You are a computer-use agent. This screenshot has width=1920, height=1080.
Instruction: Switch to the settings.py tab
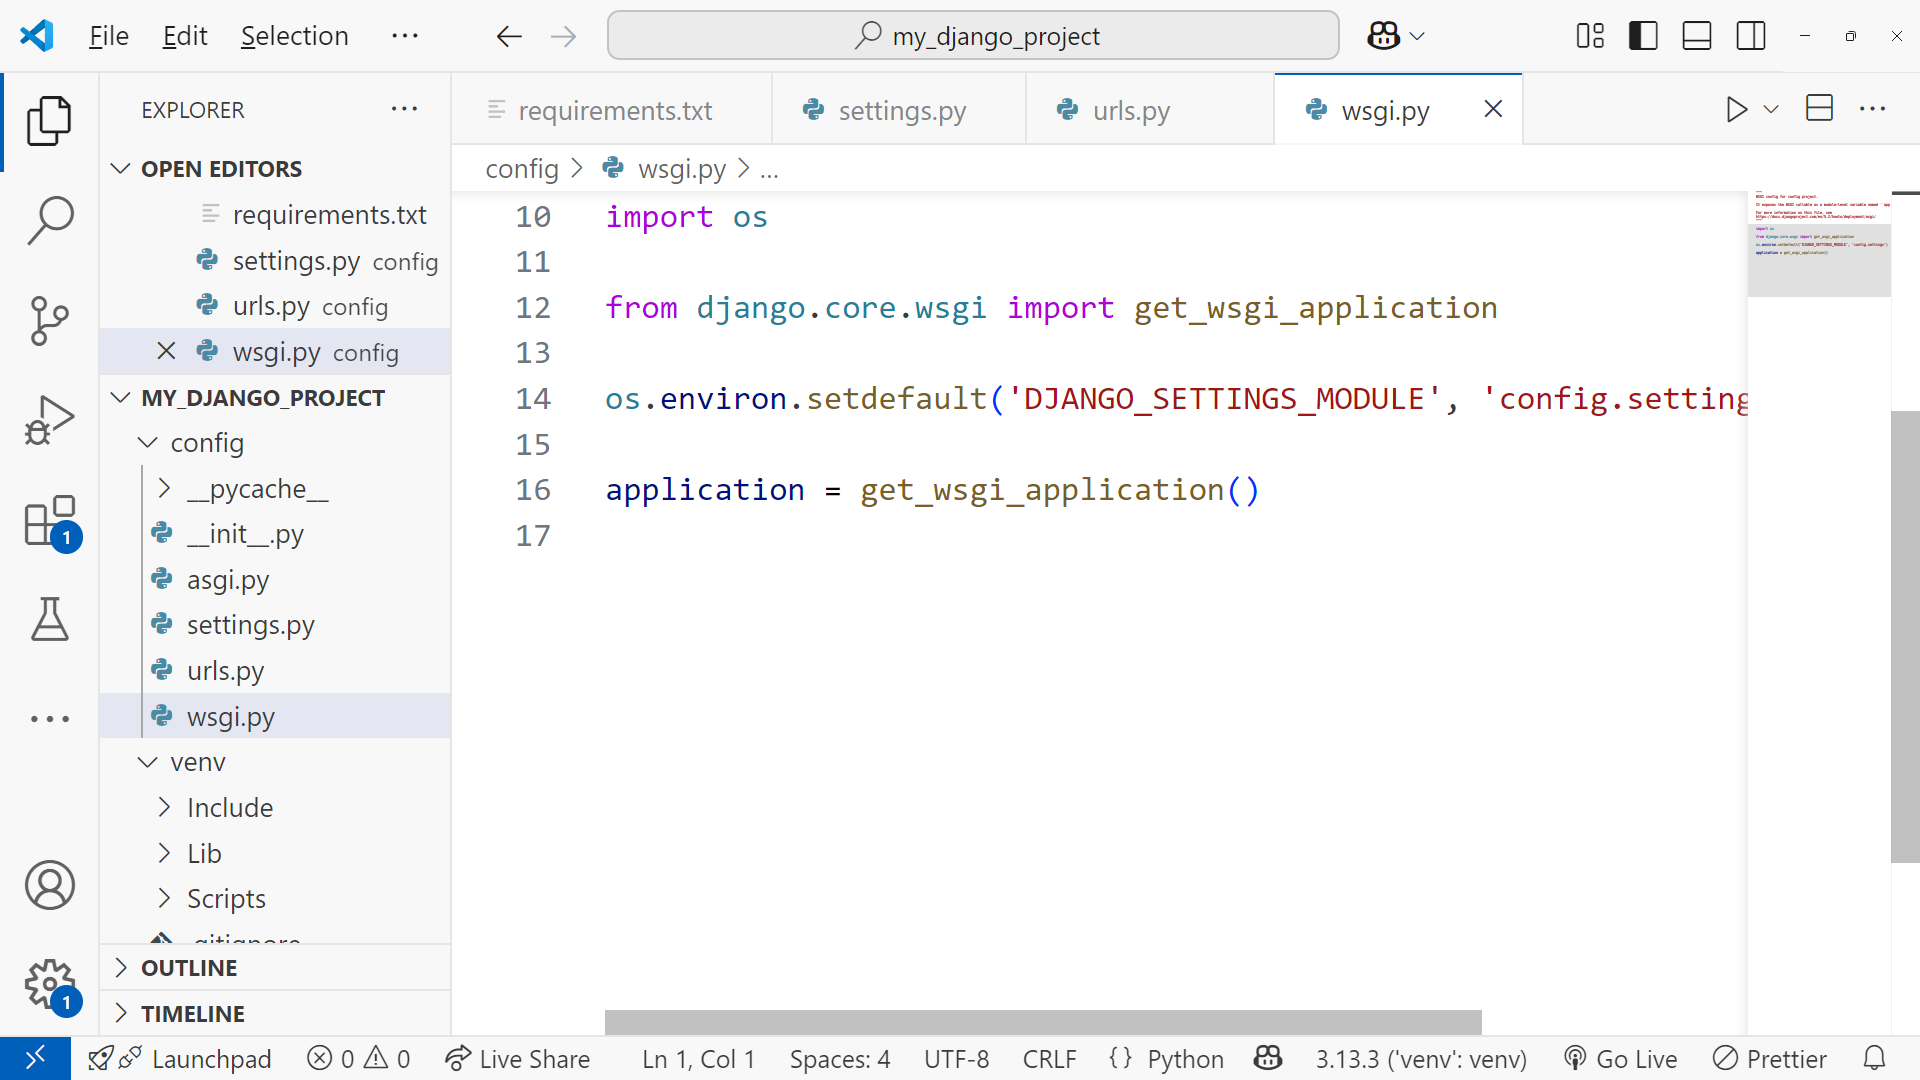pos(900,110)
